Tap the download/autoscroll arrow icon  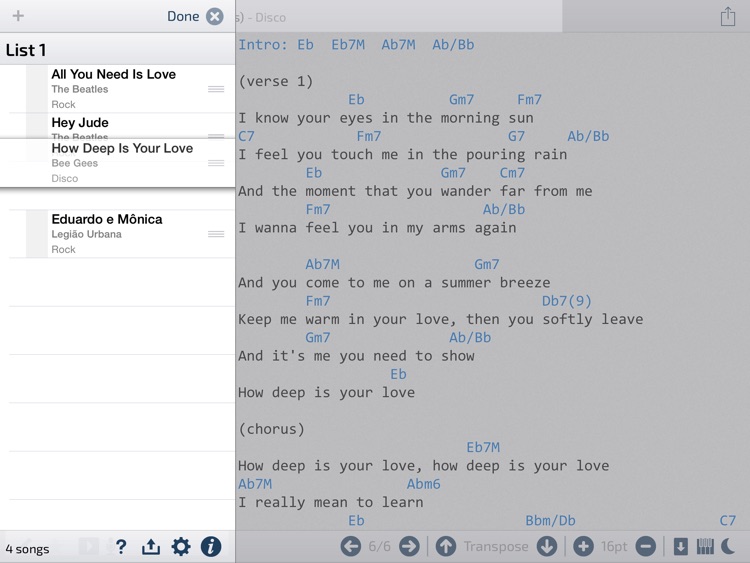pyautogui.click(x=681, y=546)
